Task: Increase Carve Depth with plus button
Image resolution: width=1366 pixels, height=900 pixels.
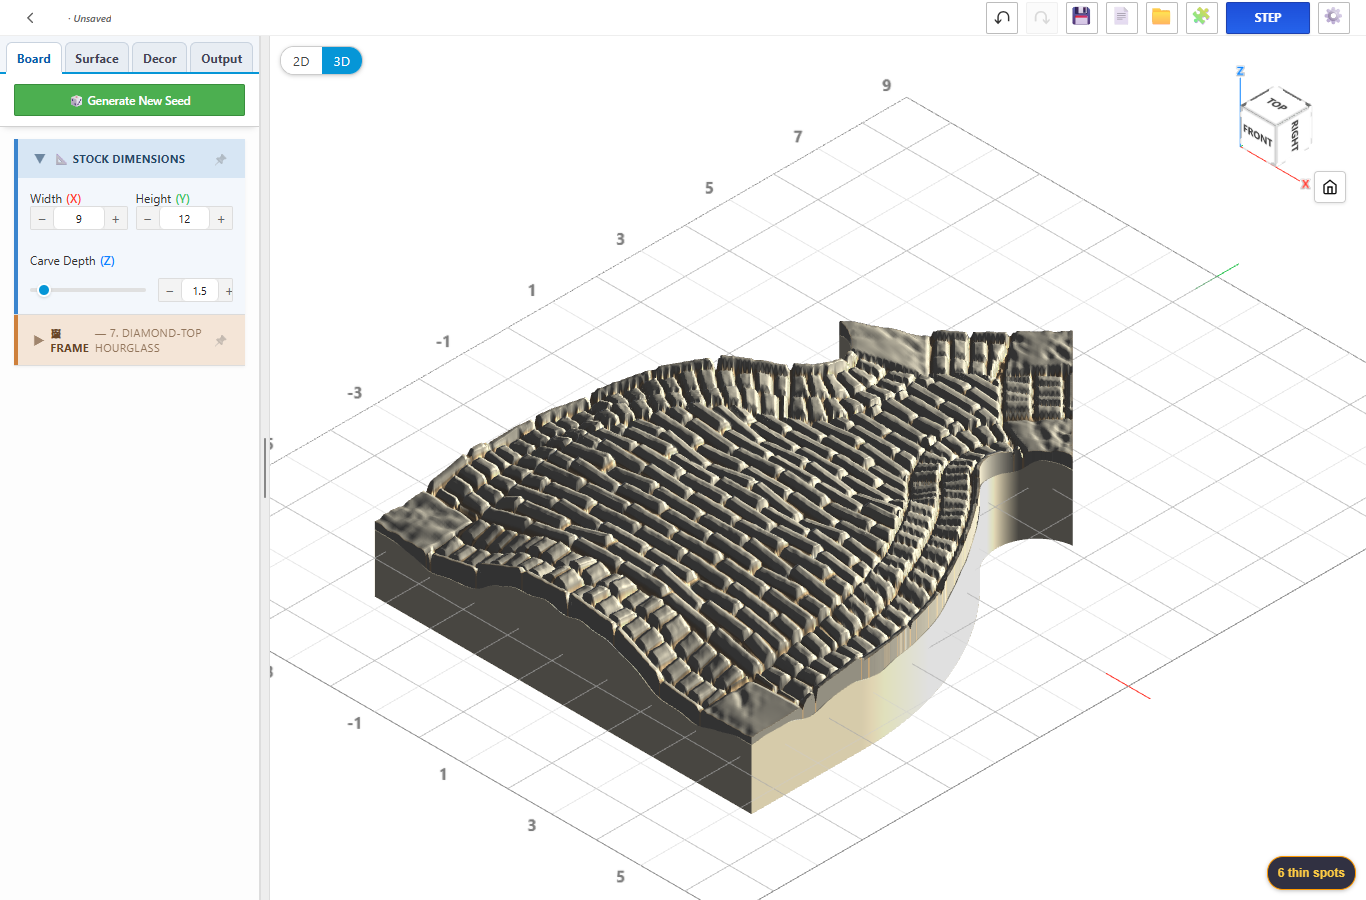Action: [228, 291]
